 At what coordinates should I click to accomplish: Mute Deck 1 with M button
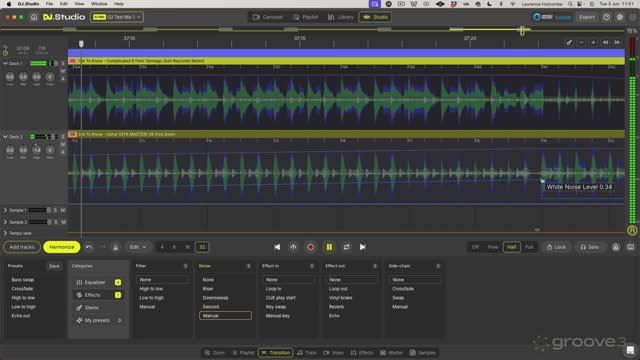(63, 71)
